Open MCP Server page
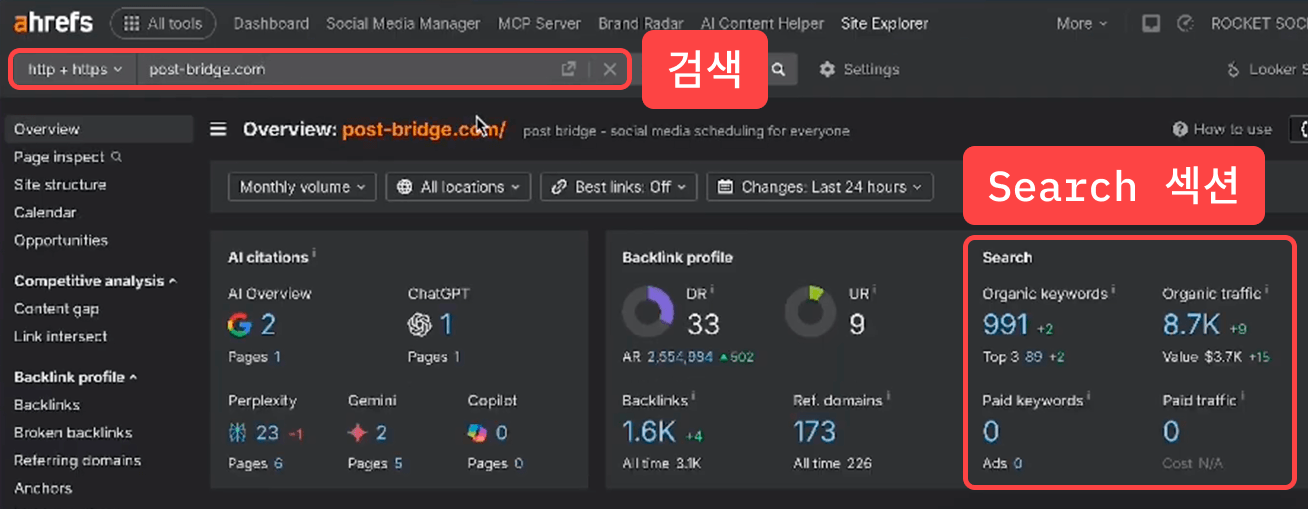Screen dimensions: 1308x509 pos(539,23)
